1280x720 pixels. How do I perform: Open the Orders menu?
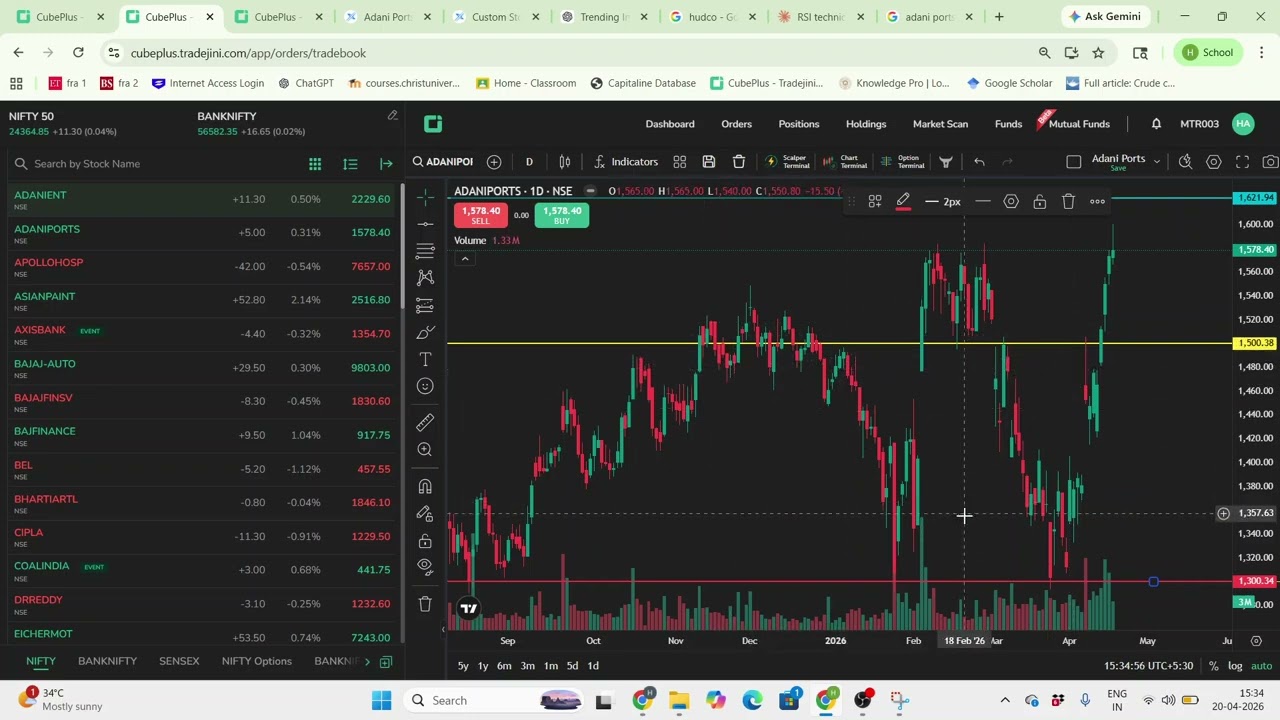coord(736,124)
